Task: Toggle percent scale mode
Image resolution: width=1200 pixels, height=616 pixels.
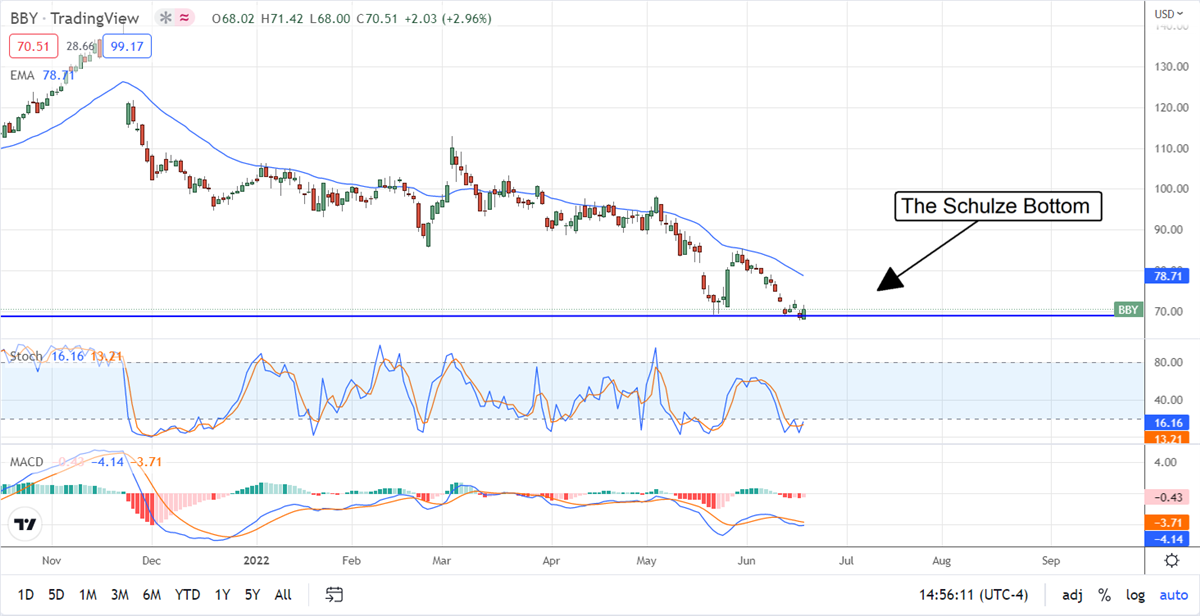Action: (x=1104, y=595)
